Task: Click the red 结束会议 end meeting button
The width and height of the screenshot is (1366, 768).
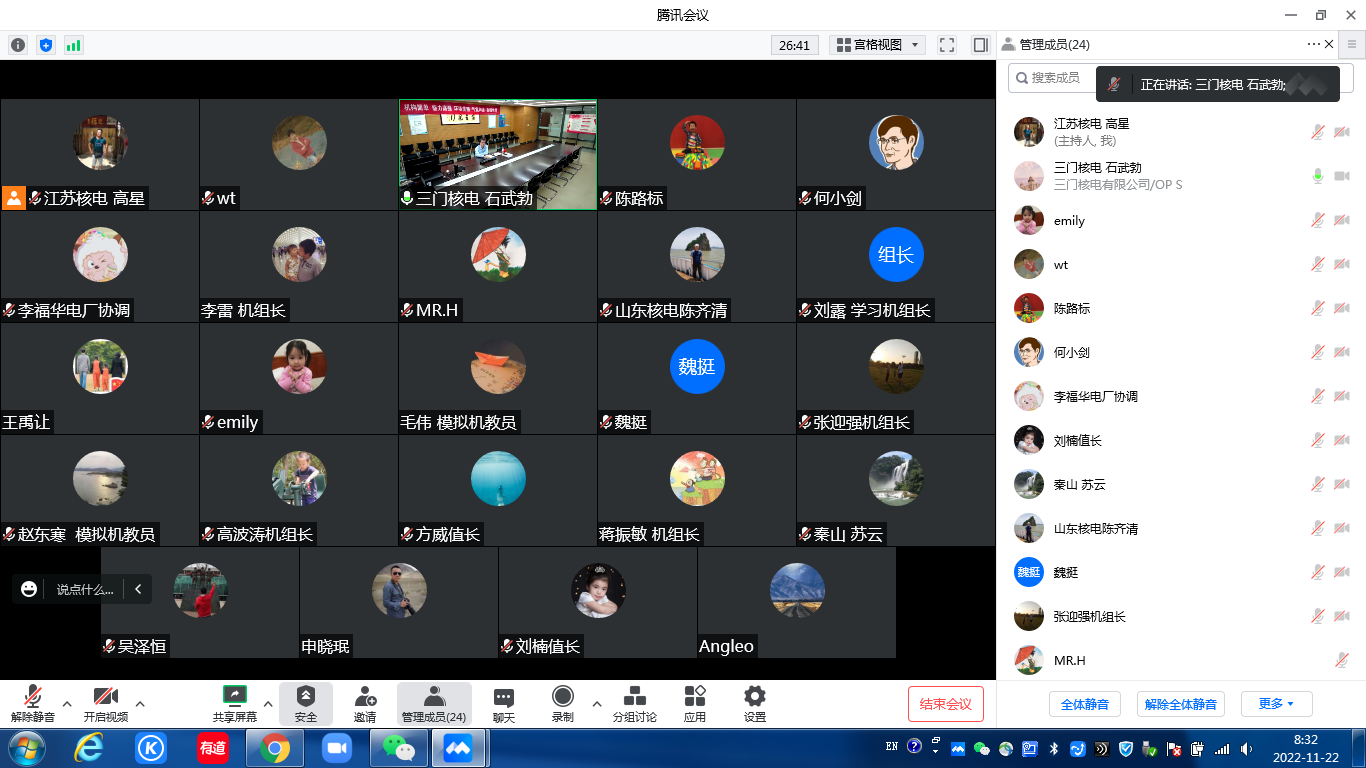Action: point(945,704)
